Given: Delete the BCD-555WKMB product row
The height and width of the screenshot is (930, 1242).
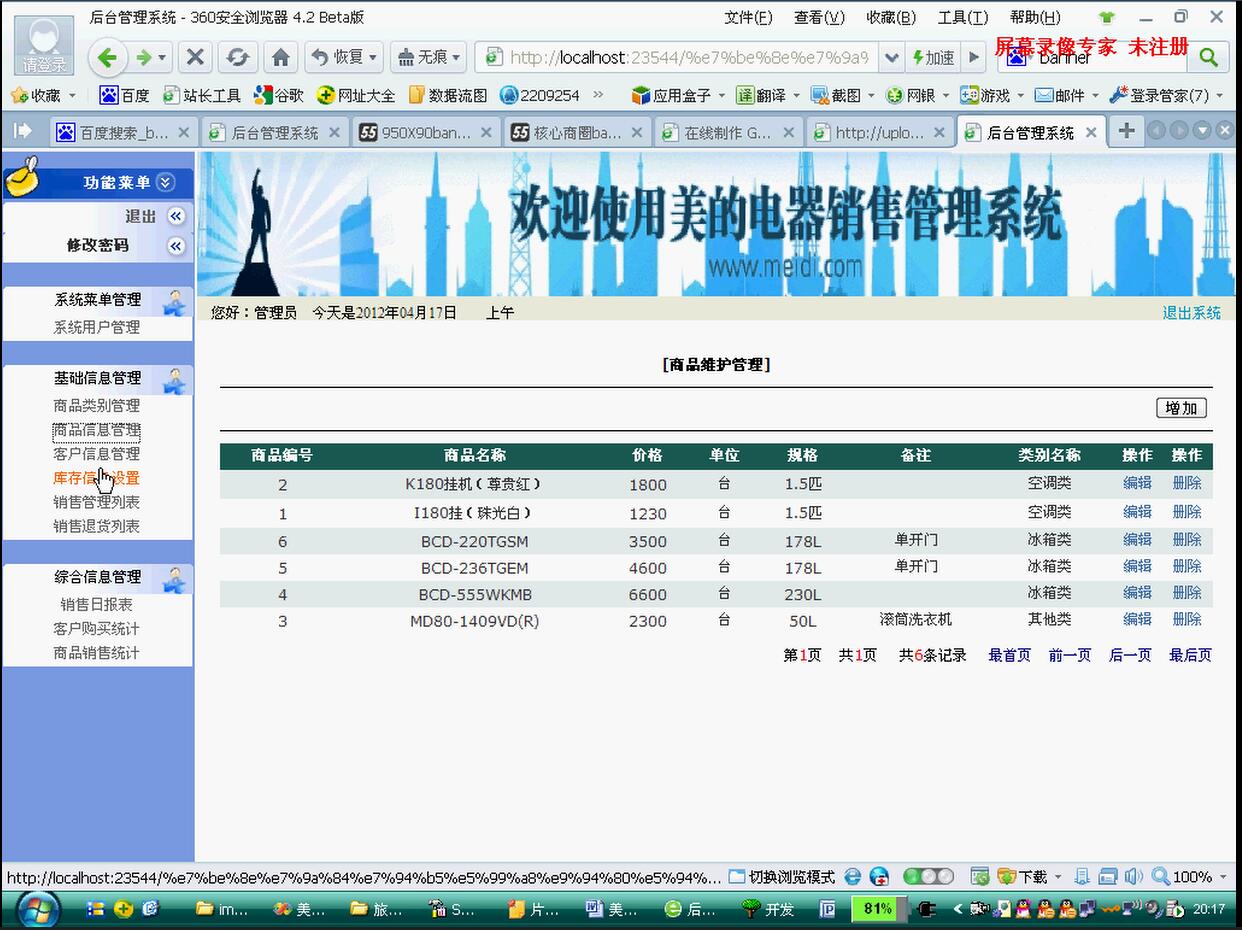Looking at the screenshot, I should pyautogui.click(x=1187, y=593).
